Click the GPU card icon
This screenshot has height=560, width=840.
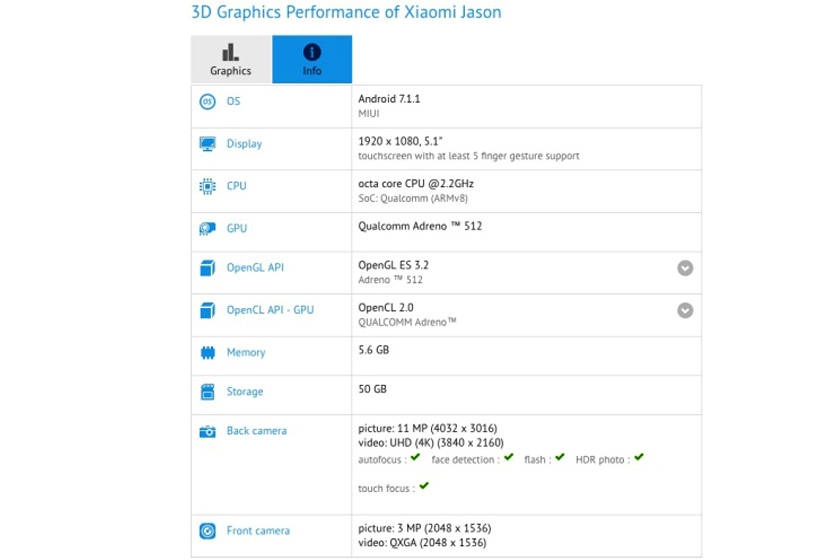pos(207,229)
